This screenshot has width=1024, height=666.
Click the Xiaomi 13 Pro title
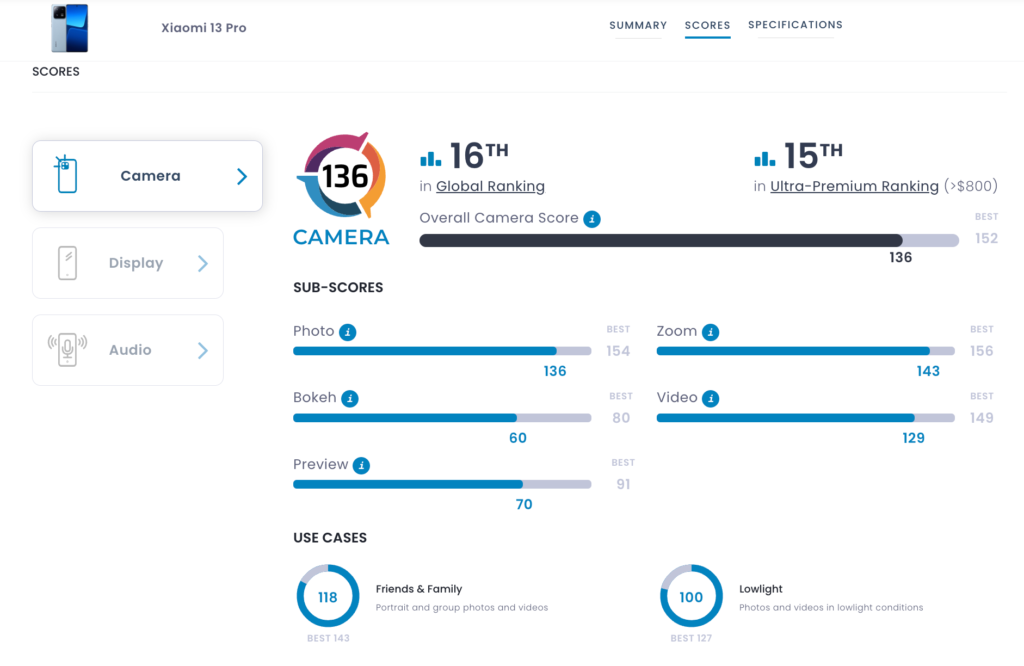click(204, 27)
